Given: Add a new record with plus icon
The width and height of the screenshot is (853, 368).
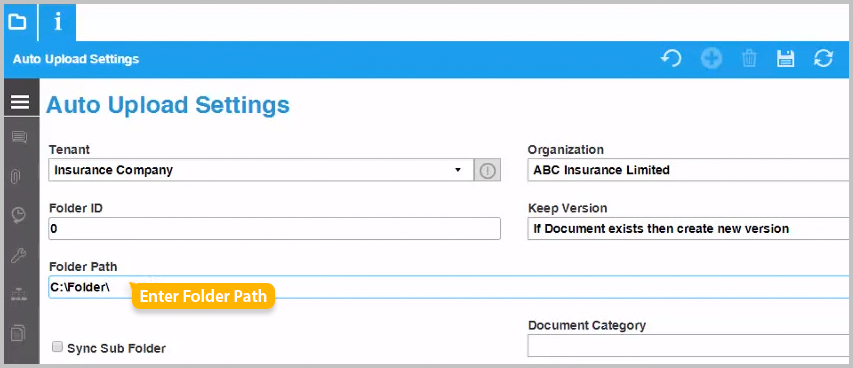Looking at the screenshot, I should (711, 59).
